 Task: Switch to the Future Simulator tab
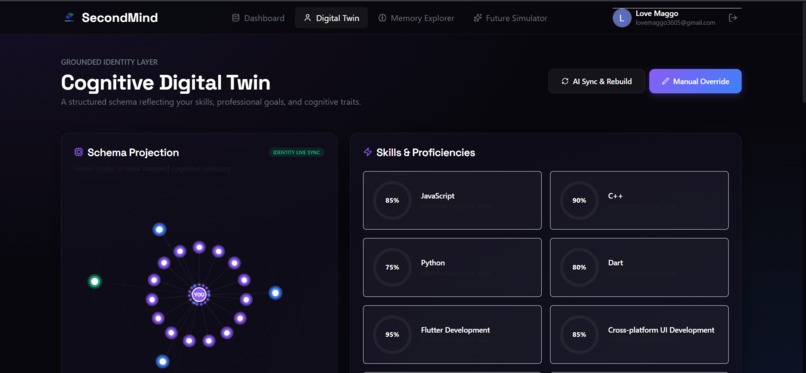pos(510,18)
